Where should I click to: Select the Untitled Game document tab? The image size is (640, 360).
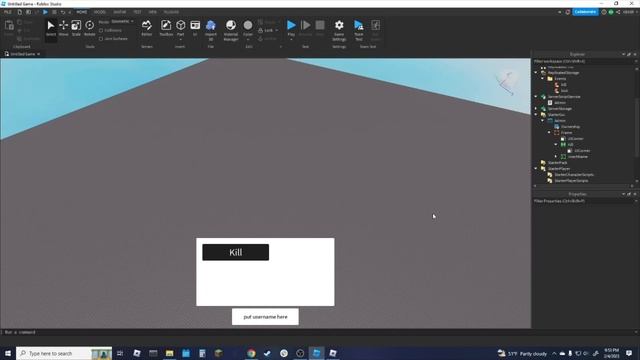click(22, 54)
